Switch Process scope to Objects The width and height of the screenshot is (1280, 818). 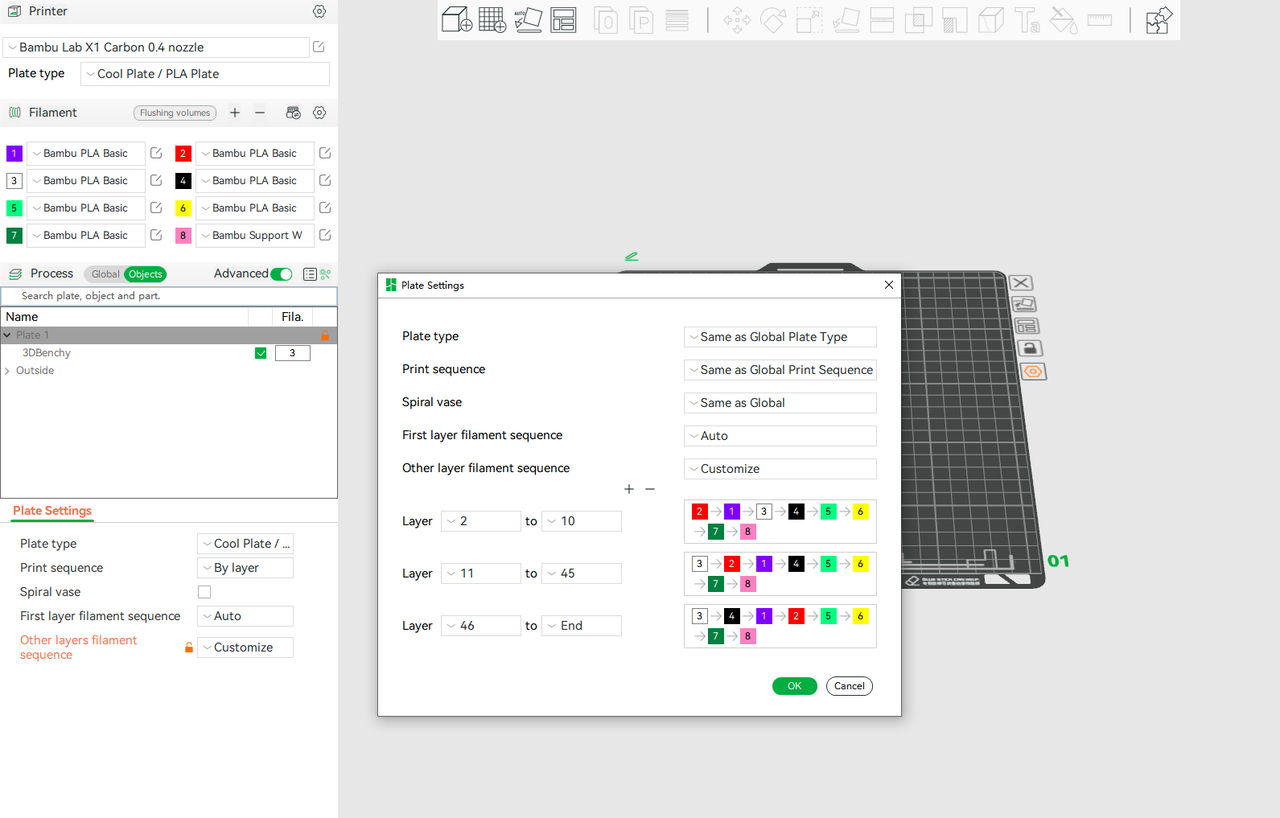[145, 274]
